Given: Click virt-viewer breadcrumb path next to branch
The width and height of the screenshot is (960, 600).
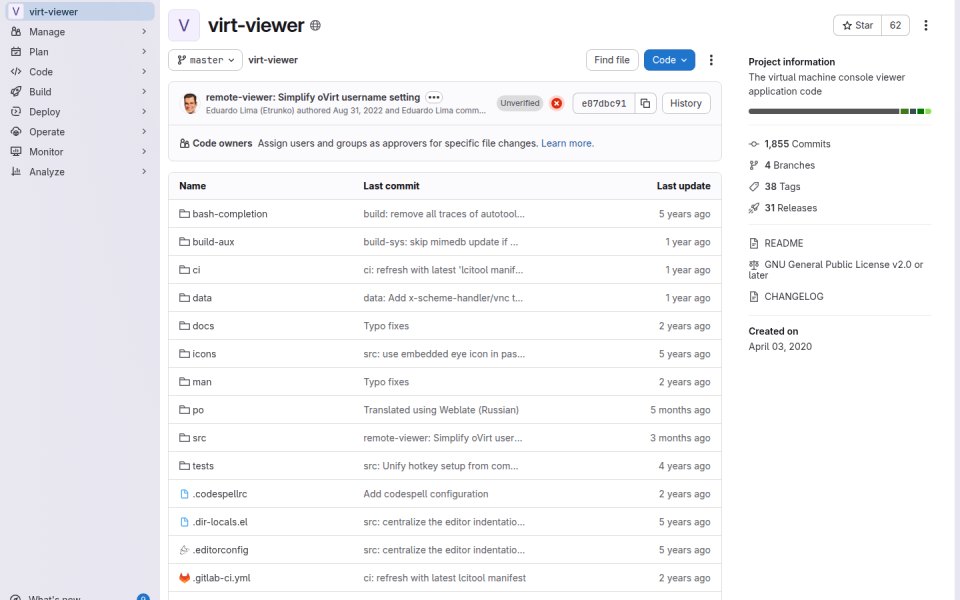Looking at the screenshot, I should pyautogui.click(x=273, y=60).
